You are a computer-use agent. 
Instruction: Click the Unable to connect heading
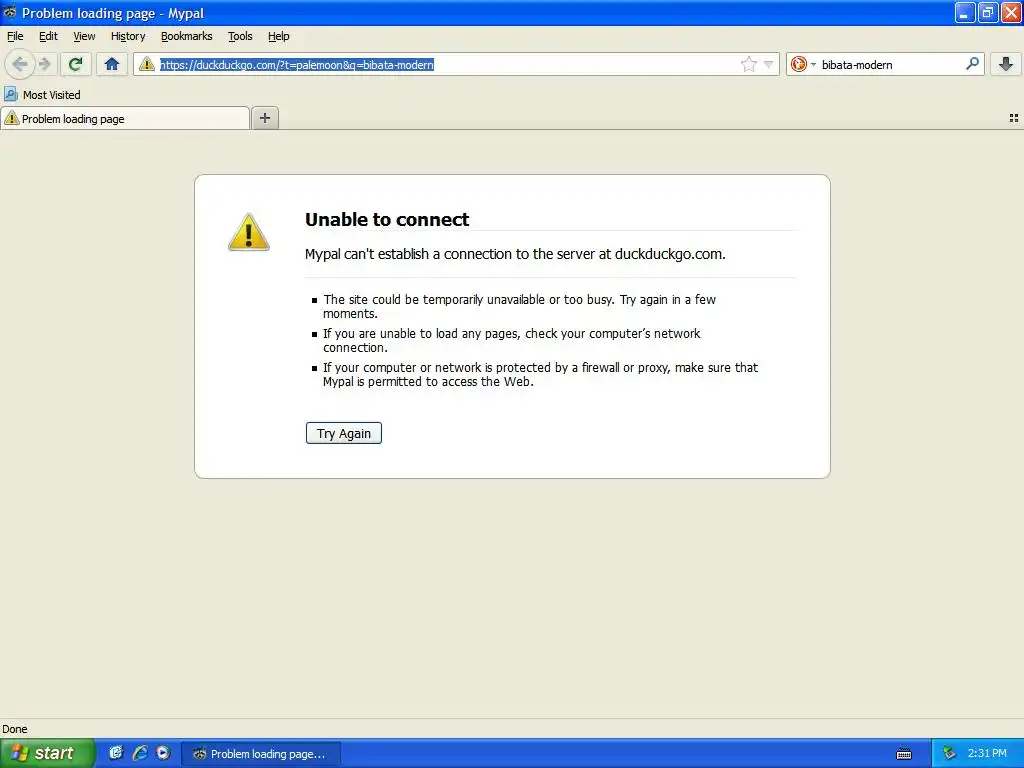[x=387, y=219]
